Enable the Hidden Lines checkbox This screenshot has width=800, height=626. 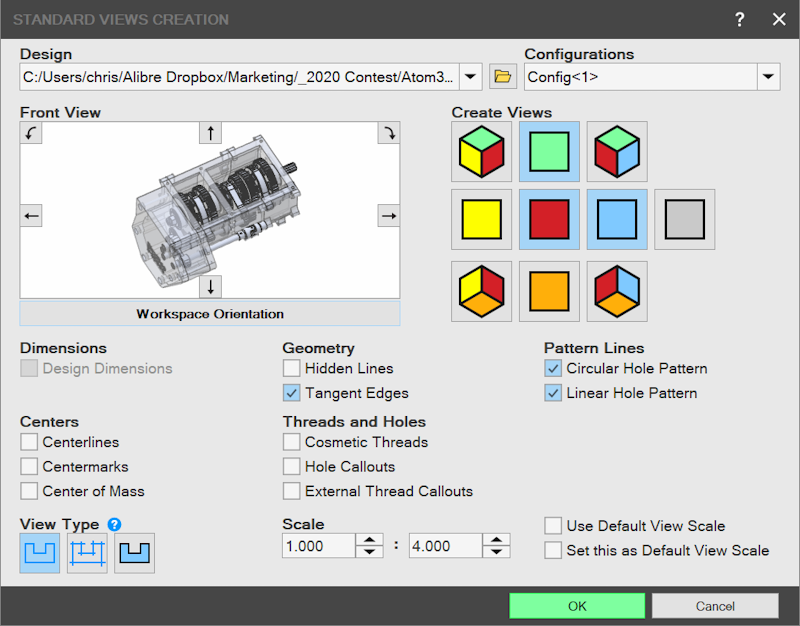click(x=291, y=368)
